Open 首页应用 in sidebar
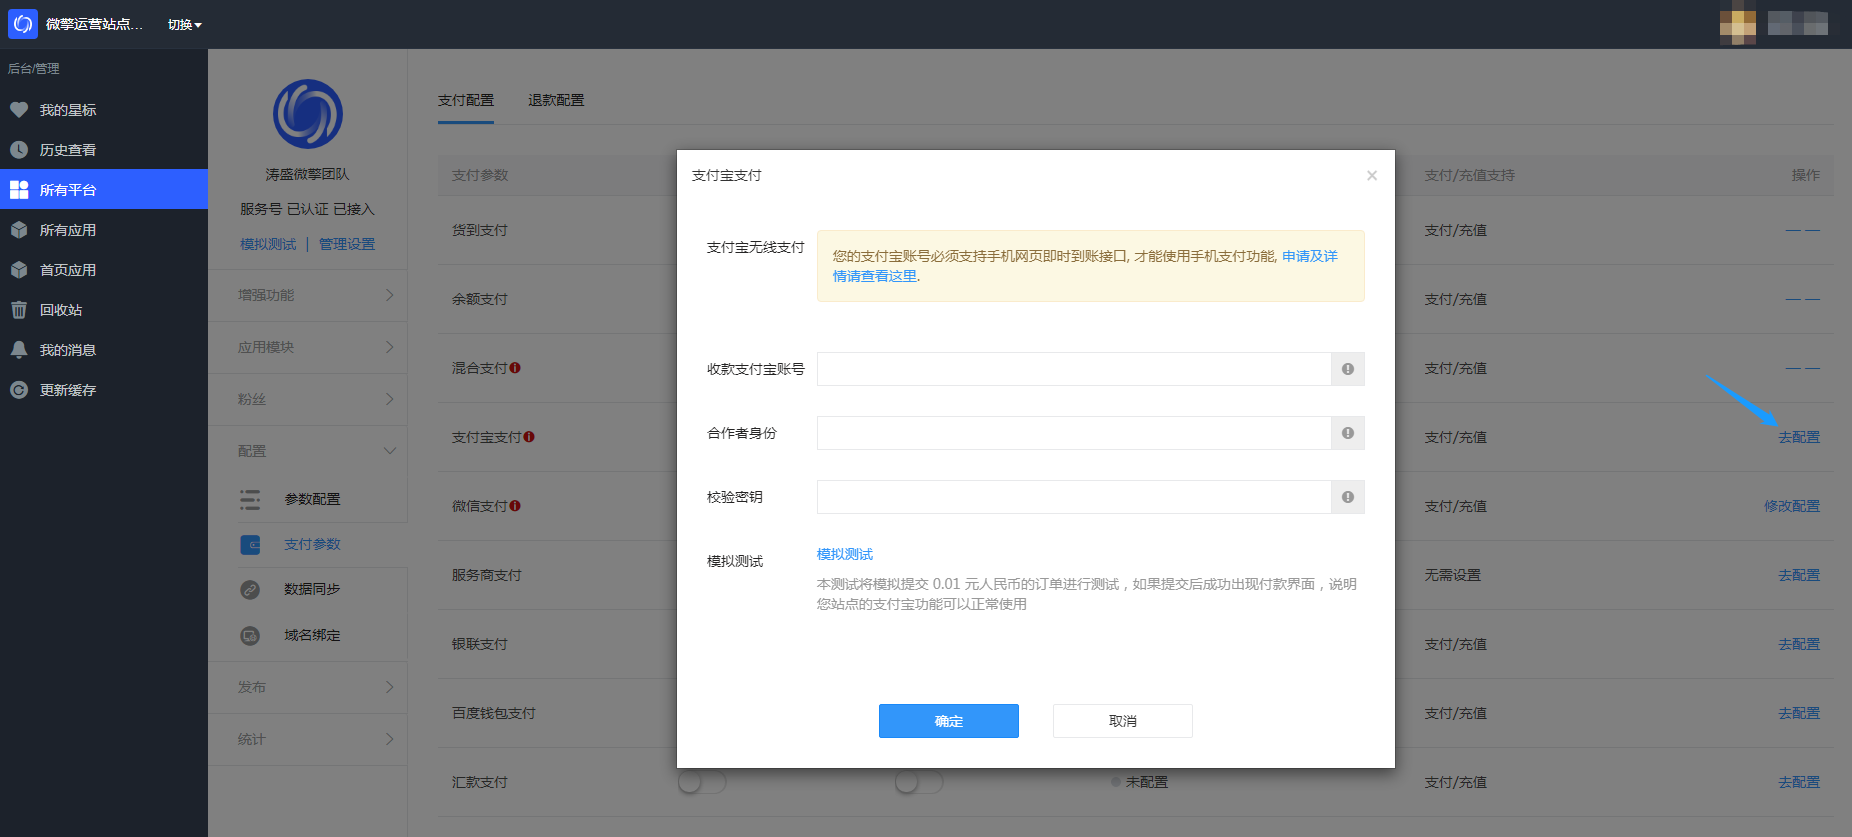1852x837 pixels. click(x=104, y=270)
